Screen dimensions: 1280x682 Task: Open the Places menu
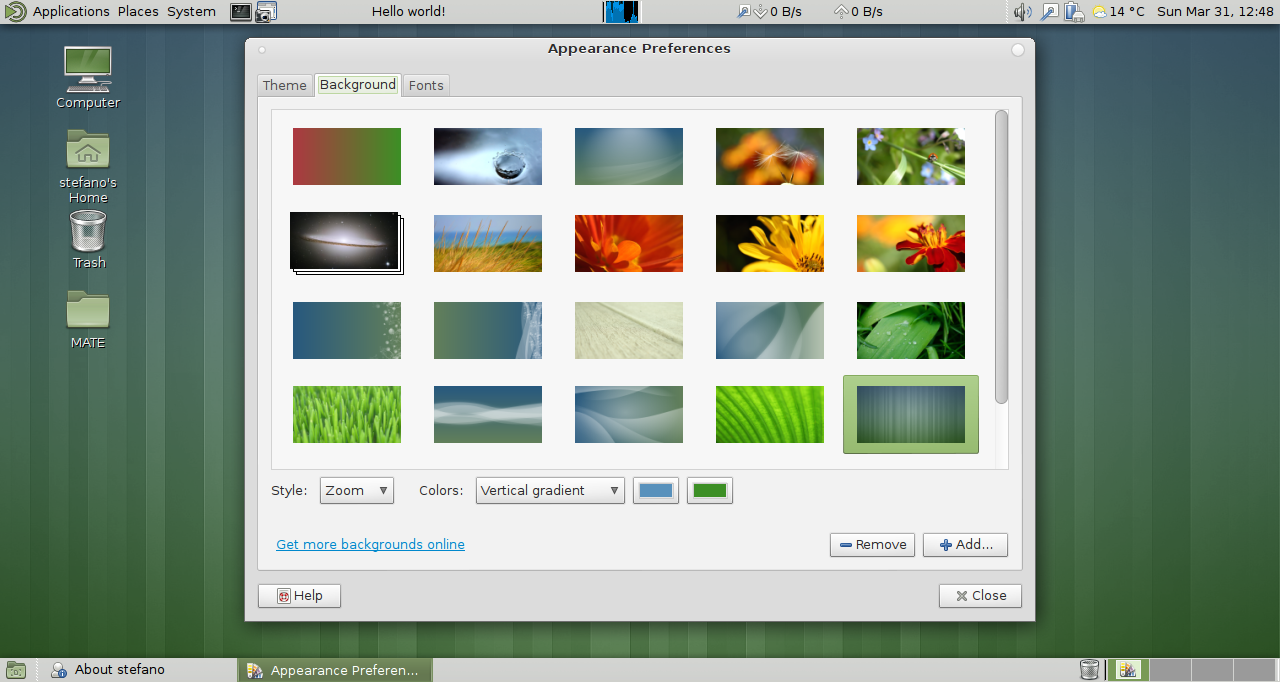138,12
